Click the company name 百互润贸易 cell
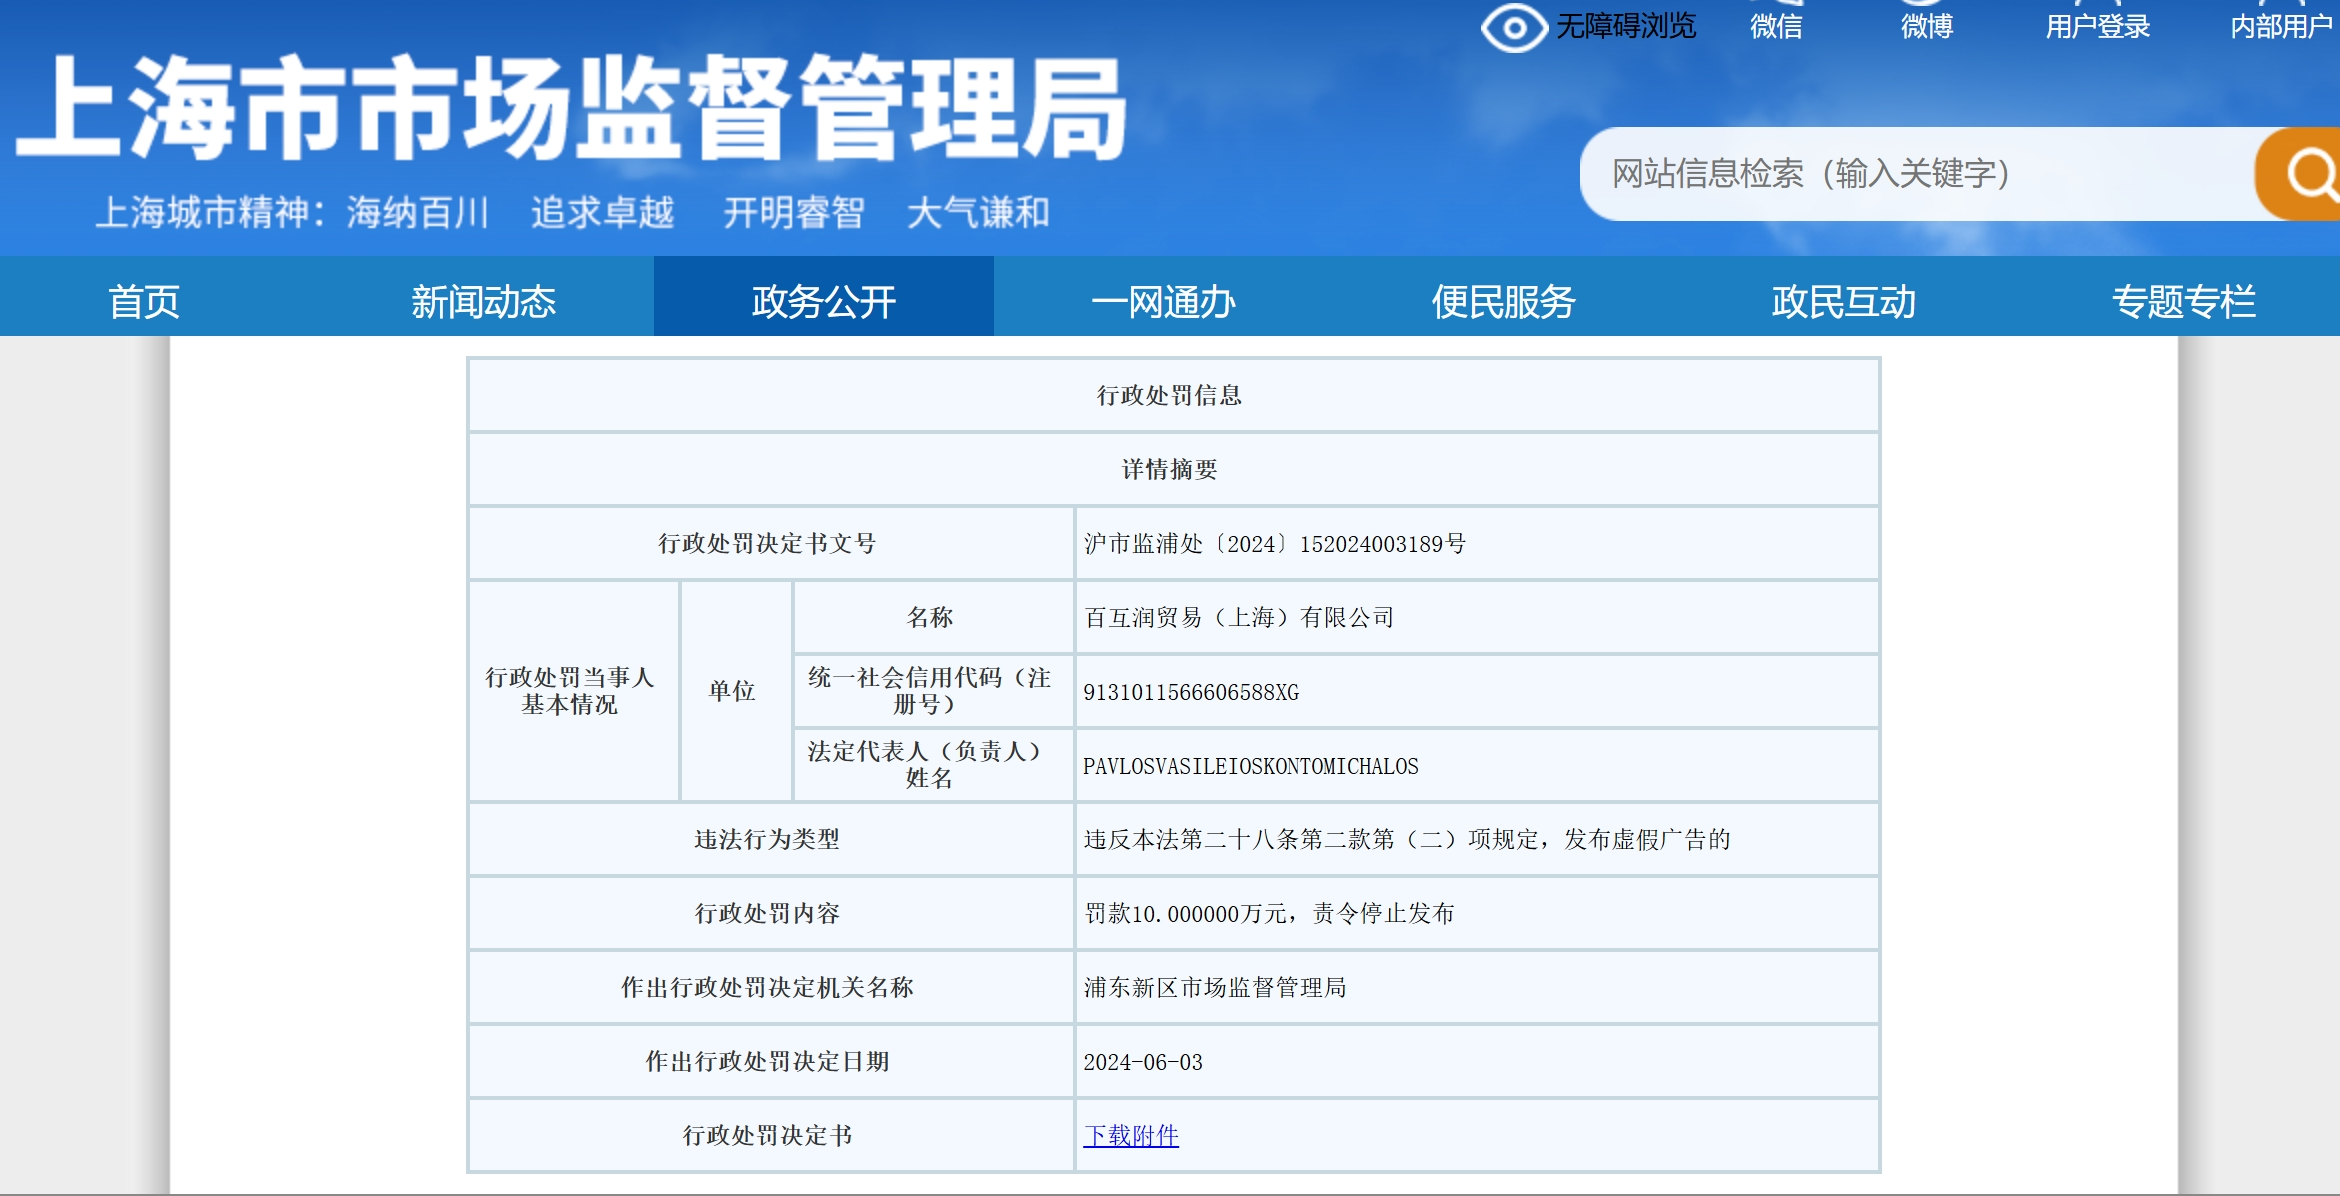Image resolution: width=2340 pixels, height=1196 pixels. tap(1238, 618)
